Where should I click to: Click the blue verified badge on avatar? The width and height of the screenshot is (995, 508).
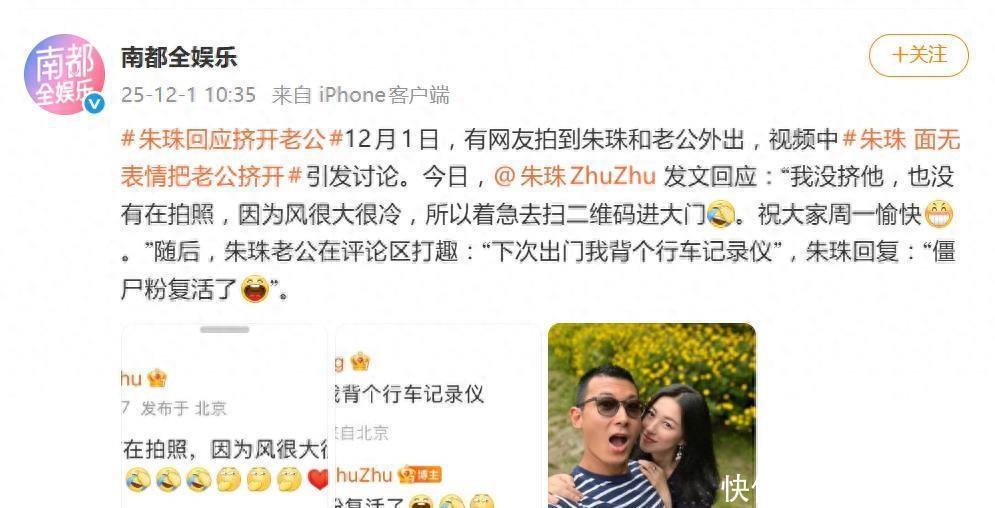(x=95, y=103)
